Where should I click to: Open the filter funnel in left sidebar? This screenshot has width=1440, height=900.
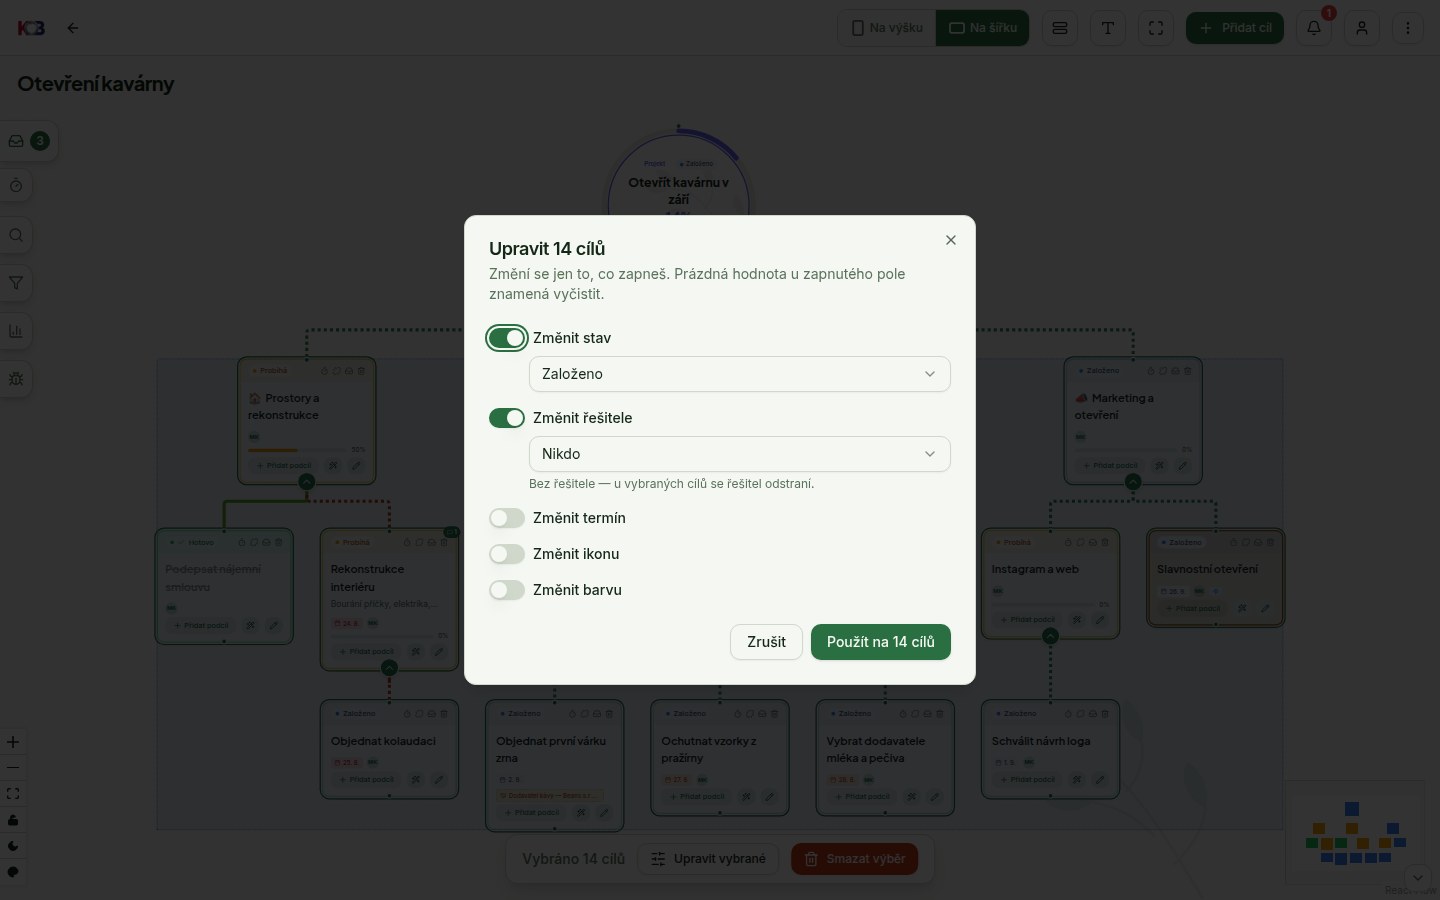16,283
